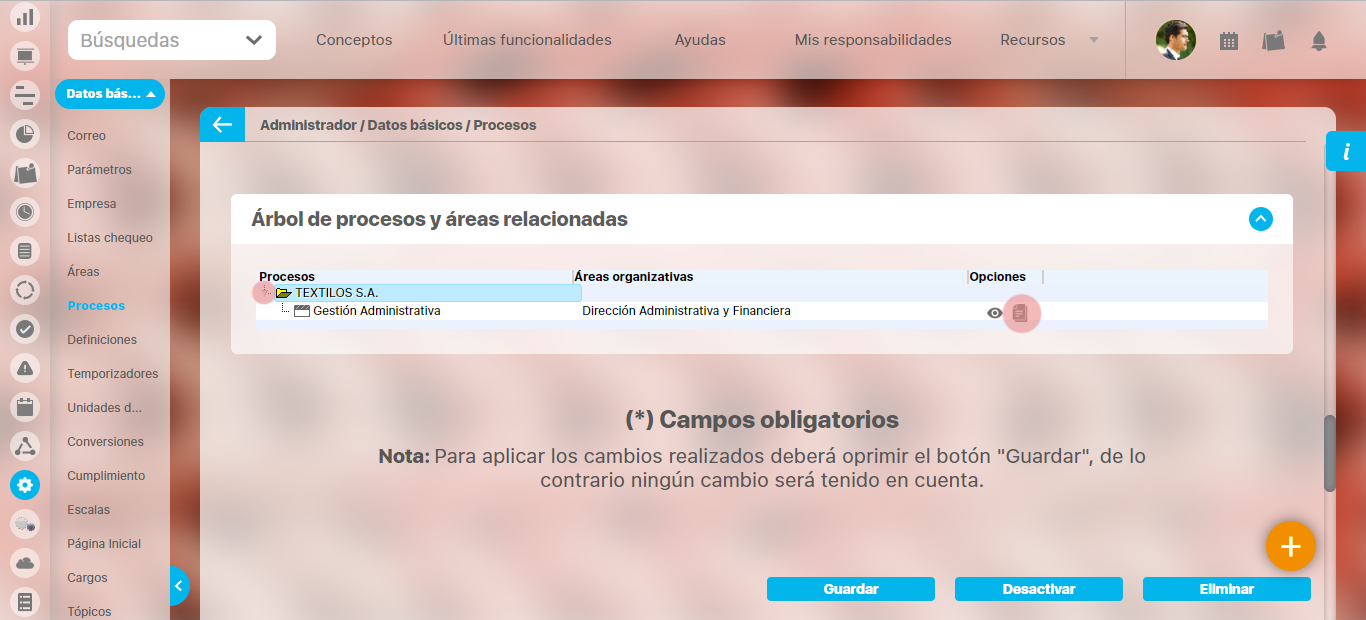This screenshot has height=620, width=1366.
Task: Click the Opciones column header
Action: tap(998, 277)
